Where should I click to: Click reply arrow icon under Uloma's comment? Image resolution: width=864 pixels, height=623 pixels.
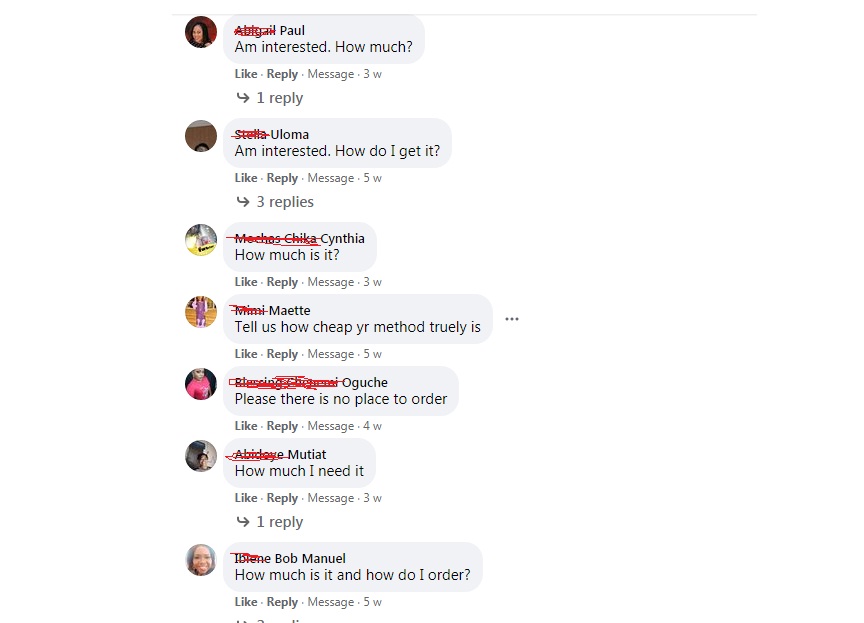[x=243, y=202]
